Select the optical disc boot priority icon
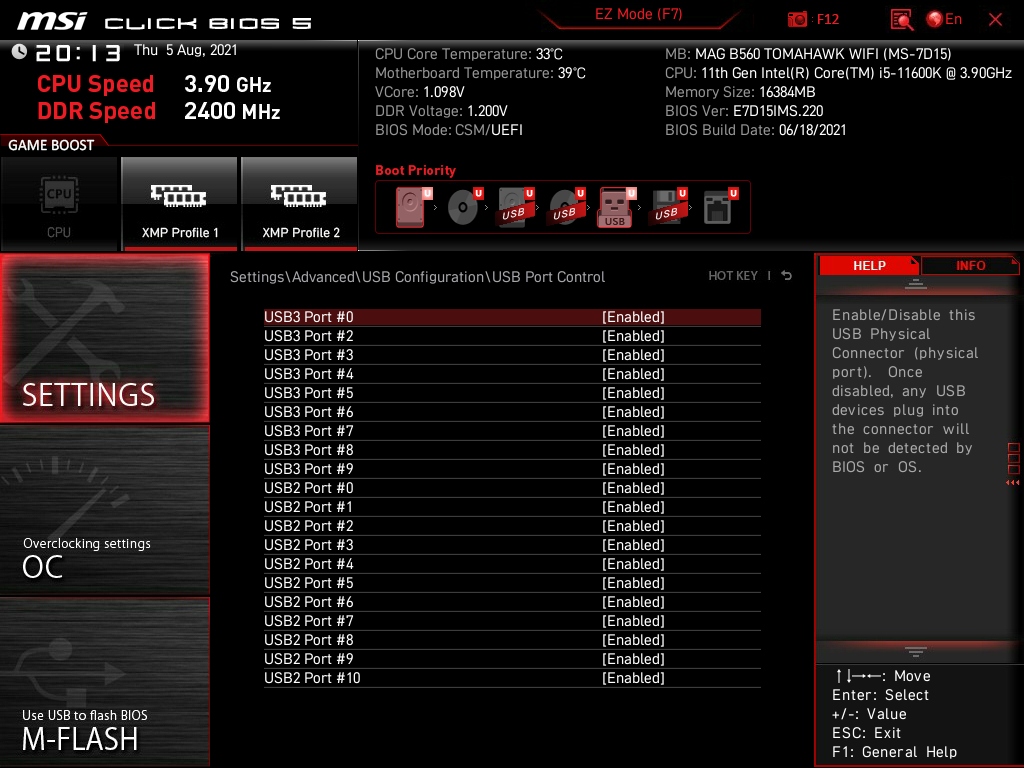 pos(464,207)
